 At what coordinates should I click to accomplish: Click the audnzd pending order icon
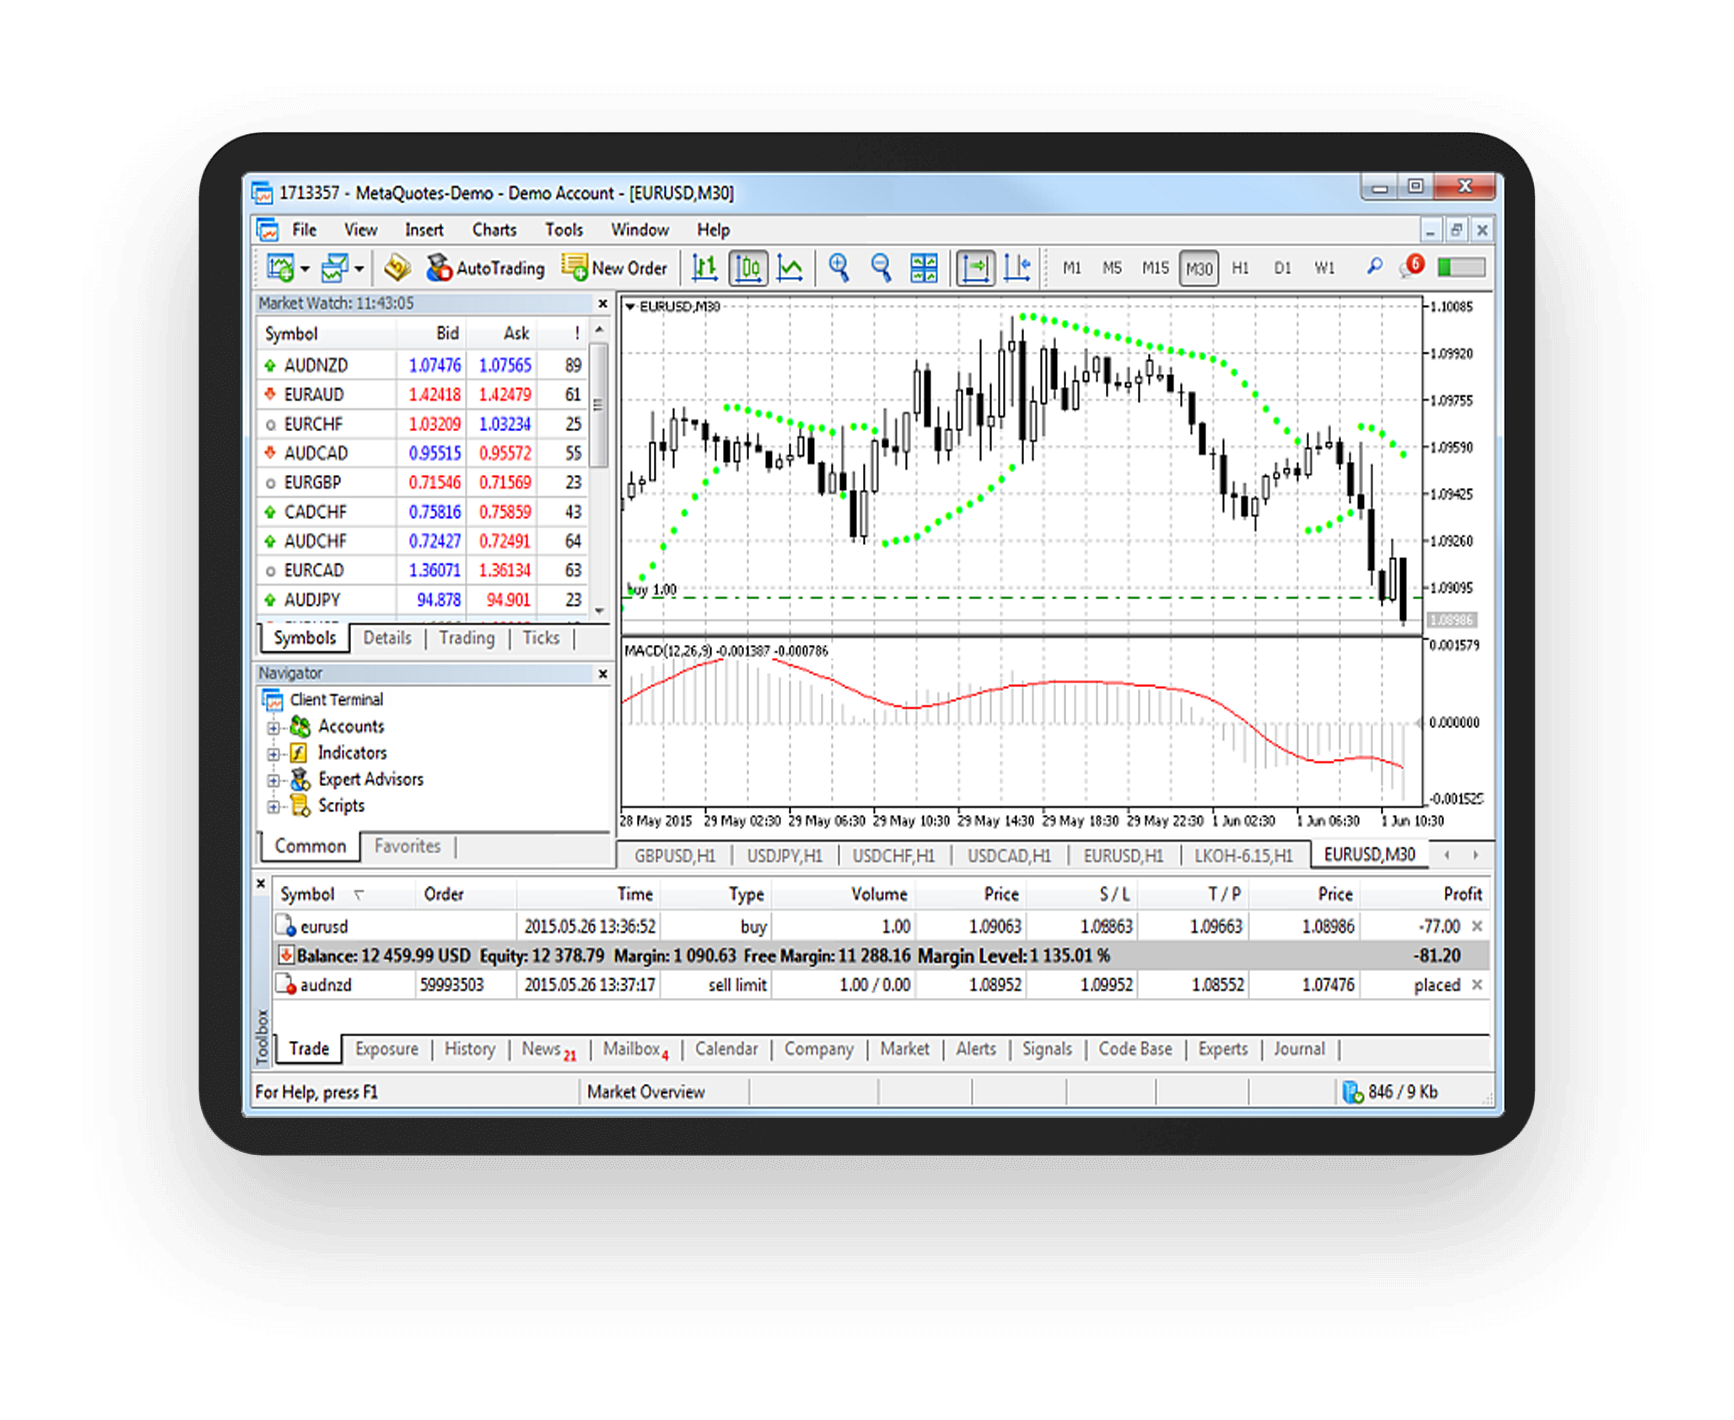(286, 985)
